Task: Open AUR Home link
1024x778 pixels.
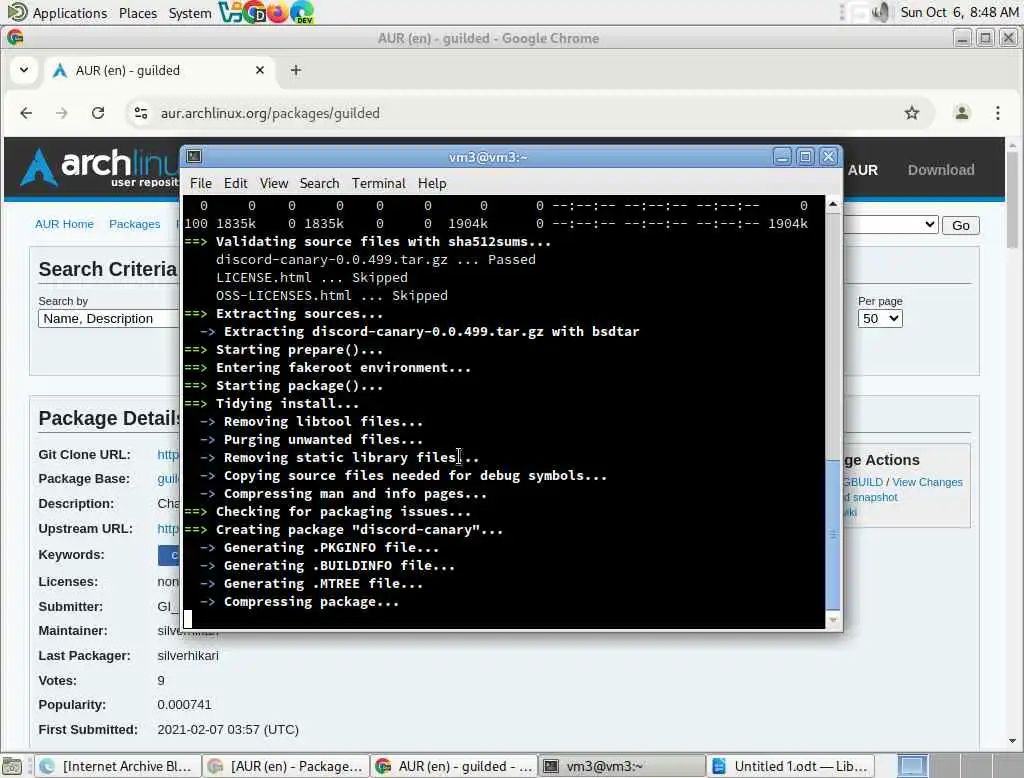Action: [x=64, y=224]
